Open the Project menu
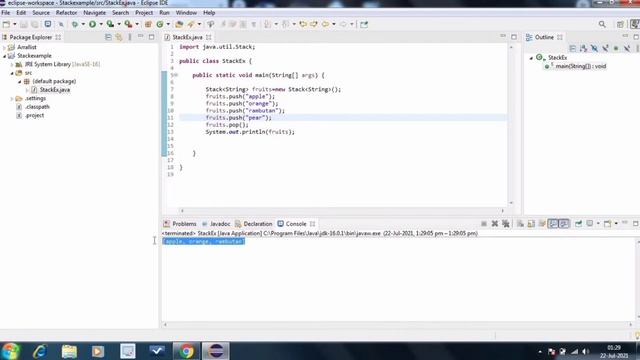Screen dimensions: 640x360 [144, 13]
